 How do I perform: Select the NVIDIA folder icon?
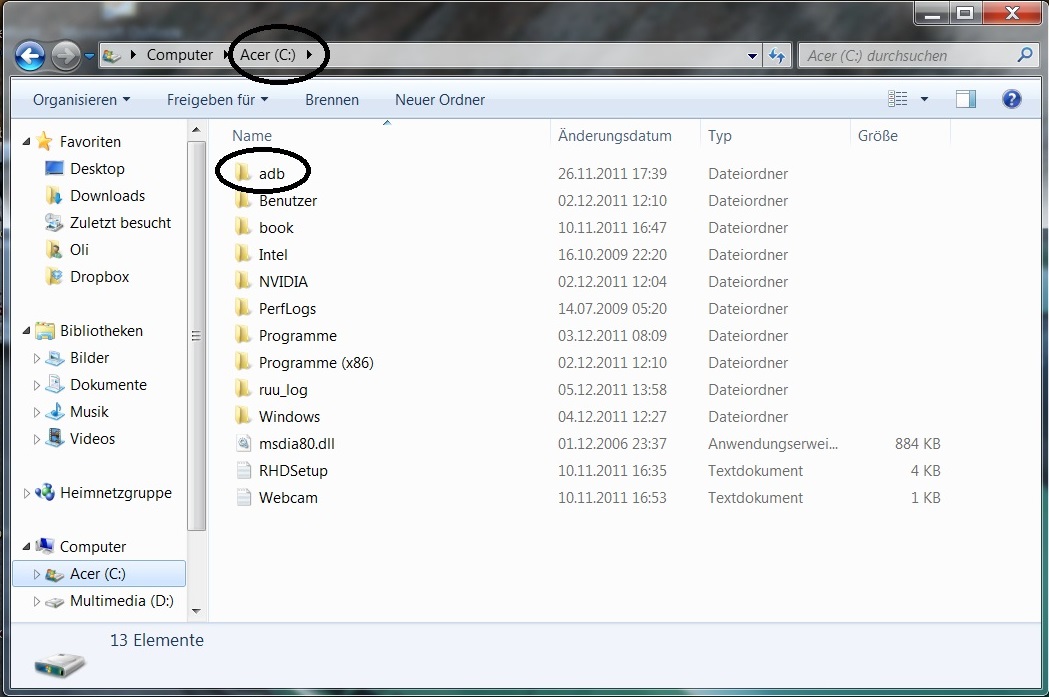click(x=243, y=281)
